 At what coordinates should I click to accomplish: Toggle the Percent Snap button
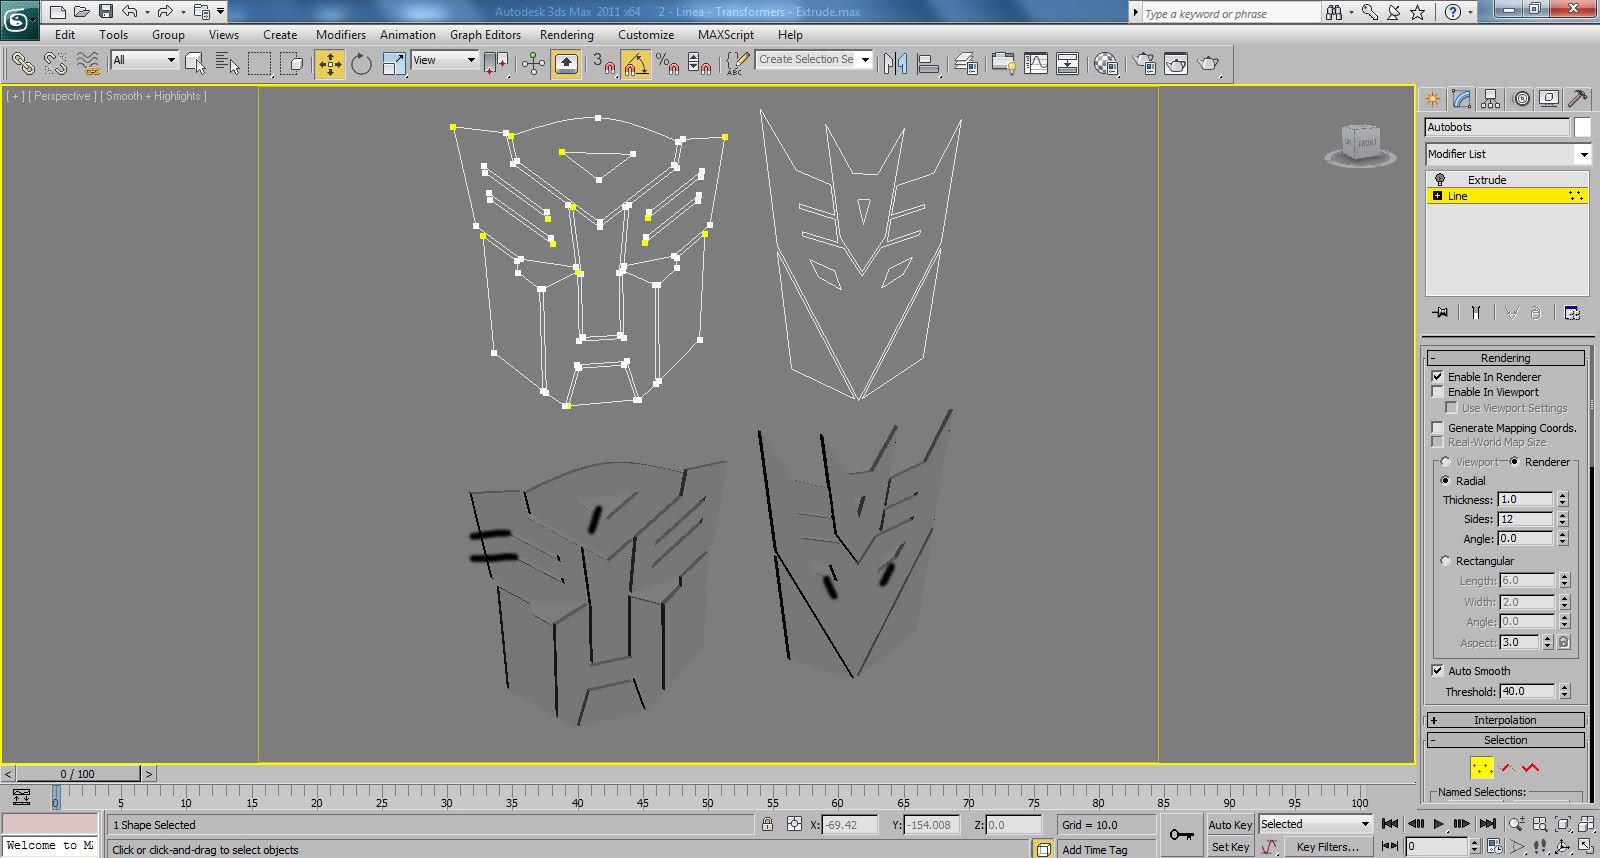coord(667,64)
